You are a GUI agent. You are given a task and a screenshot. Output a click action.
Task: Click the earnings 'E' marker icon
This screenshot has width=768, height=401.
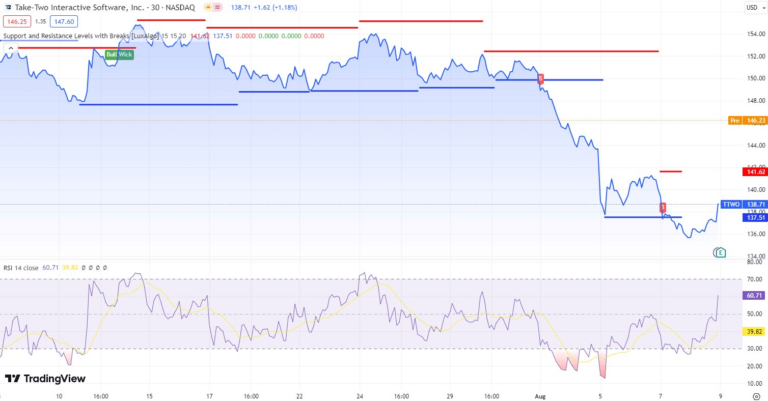[720, 254]
